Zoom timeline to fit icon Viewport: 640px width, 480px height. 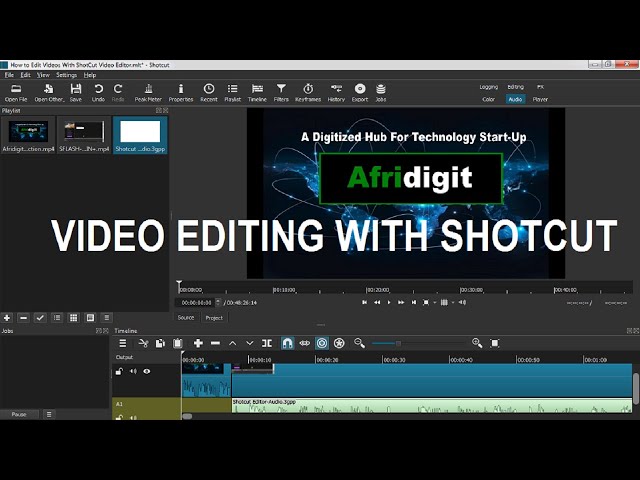495,343
